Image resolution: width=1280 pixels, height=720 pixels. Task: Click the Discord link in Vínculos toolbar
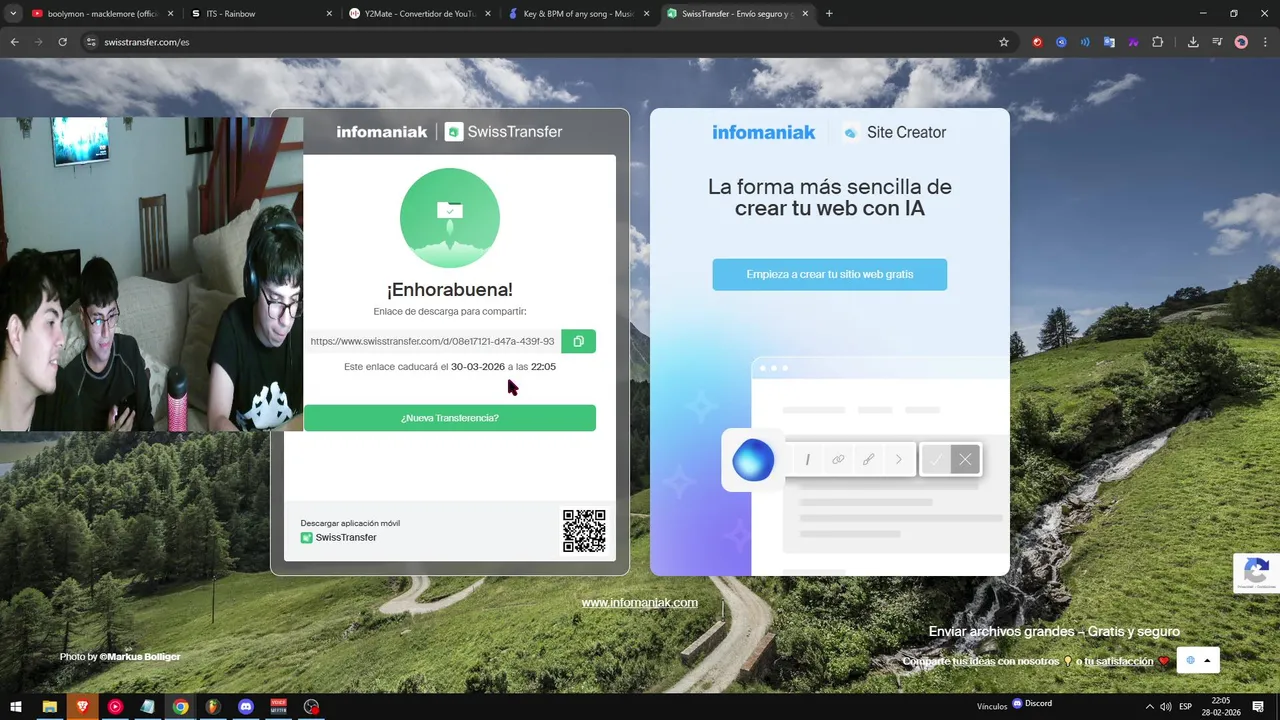(1033, 704)
